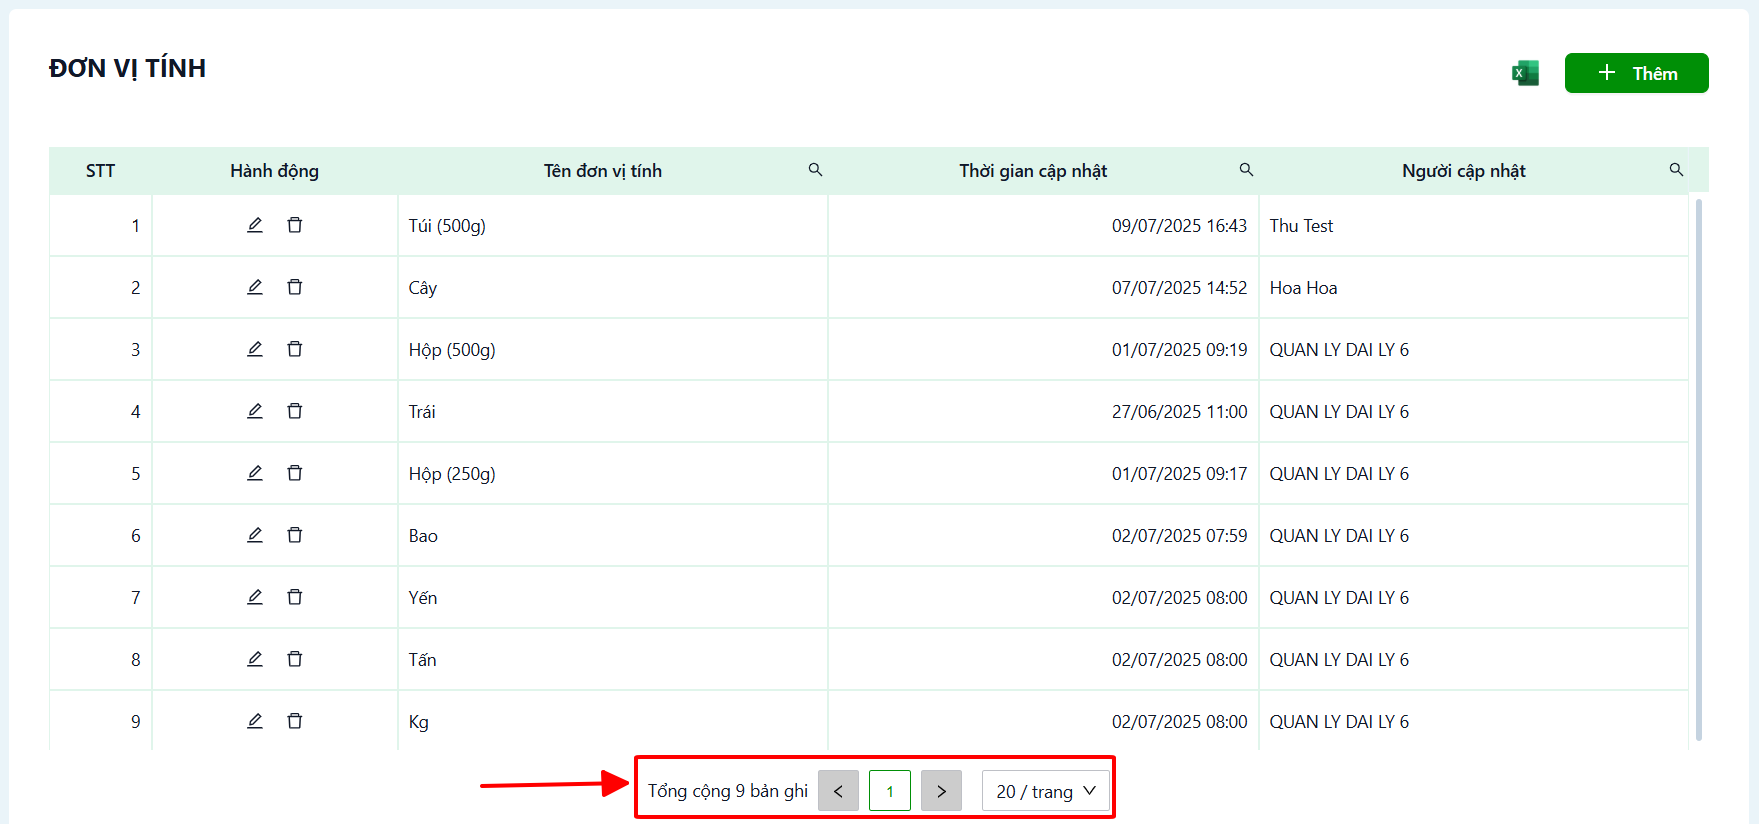Select the Hộp (250g) name cell
This screenshot has height=824, width=1759.
pos(613,474)
